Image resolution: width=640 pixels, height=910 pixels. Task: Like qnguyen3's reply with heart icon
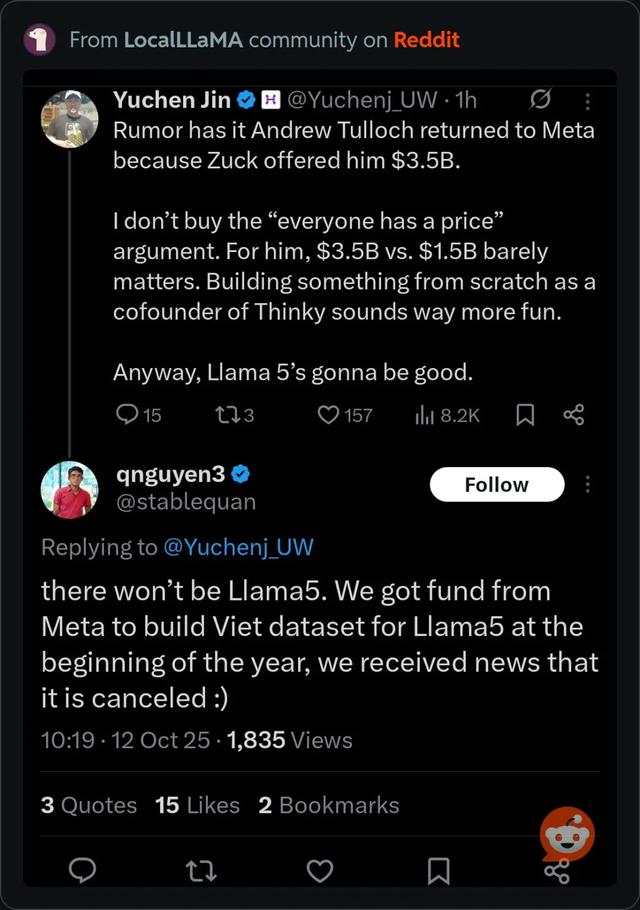(320, 871)
